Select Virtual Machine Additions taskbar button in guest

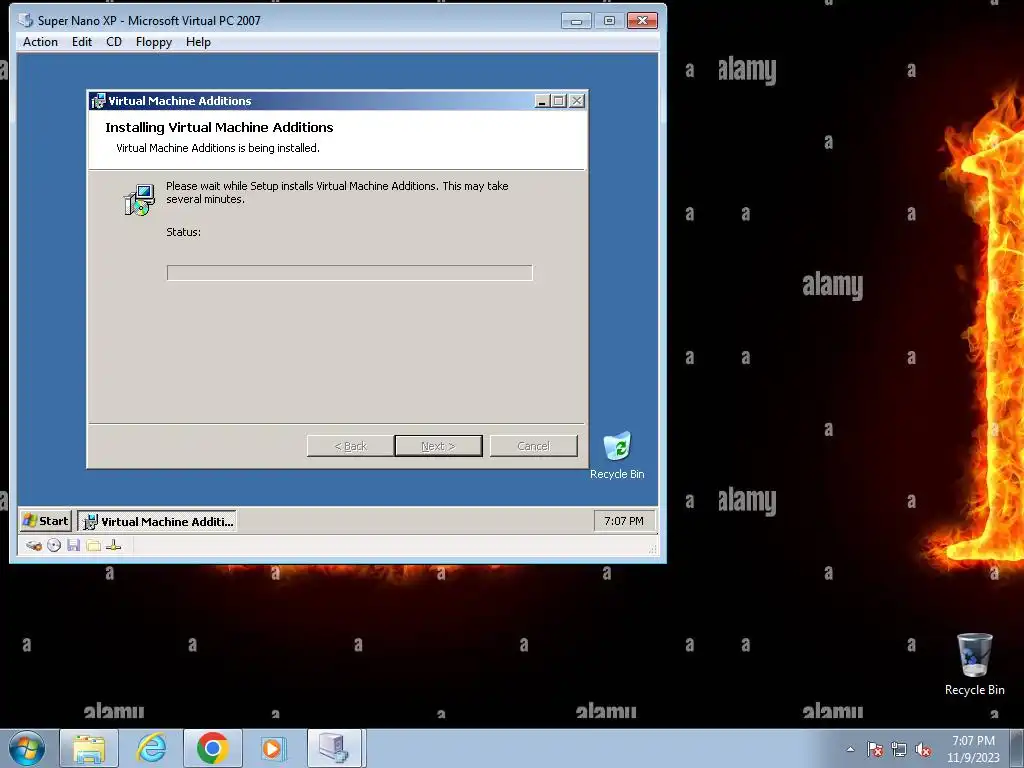point(157,521)
